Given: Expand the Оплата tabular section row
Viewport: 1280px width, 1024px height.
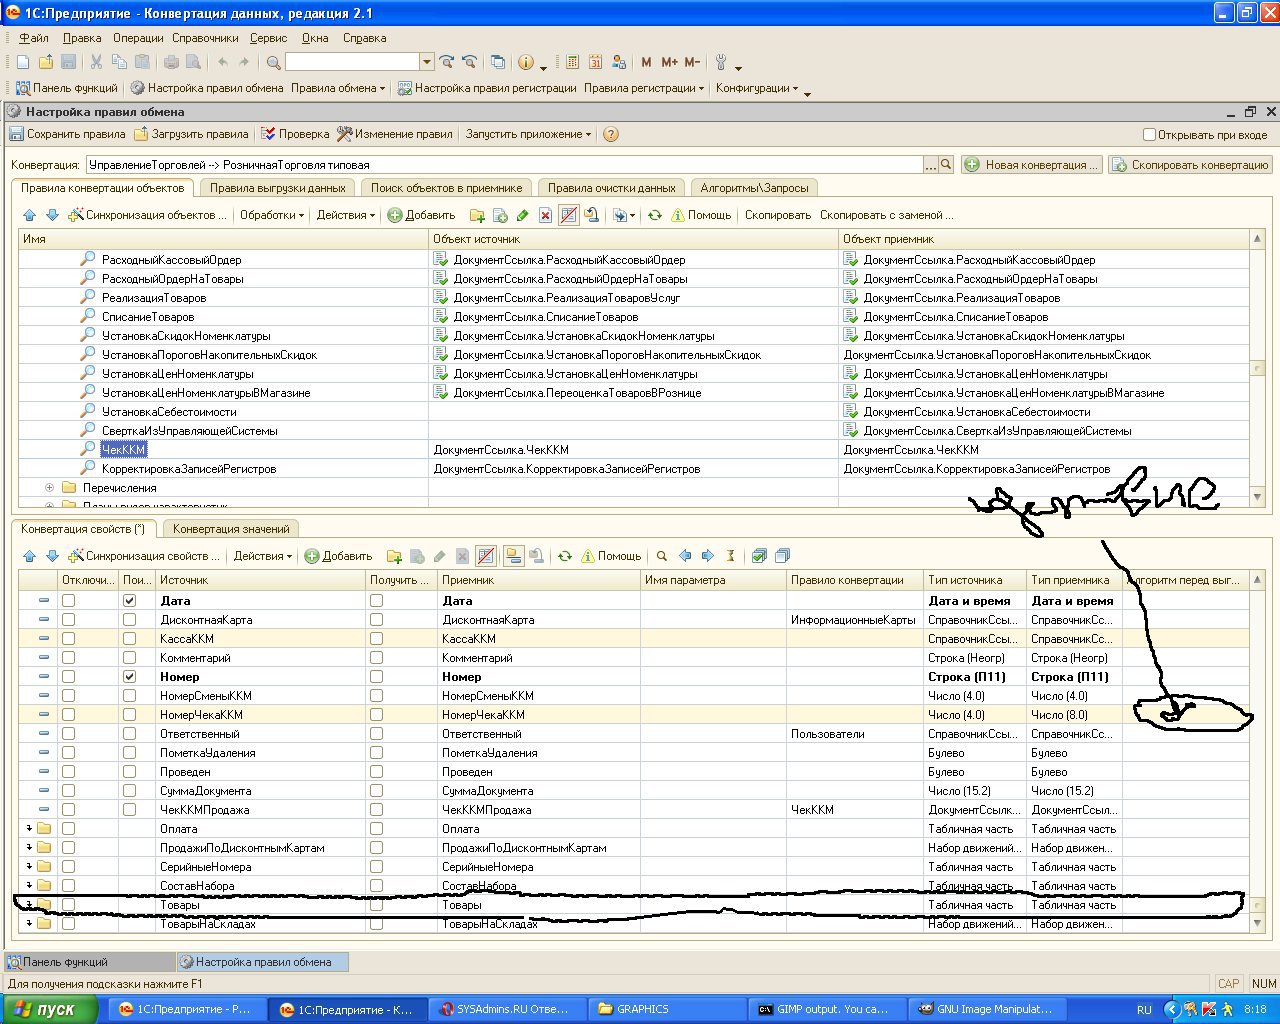Looking at the screenshot, I should 30,829.
